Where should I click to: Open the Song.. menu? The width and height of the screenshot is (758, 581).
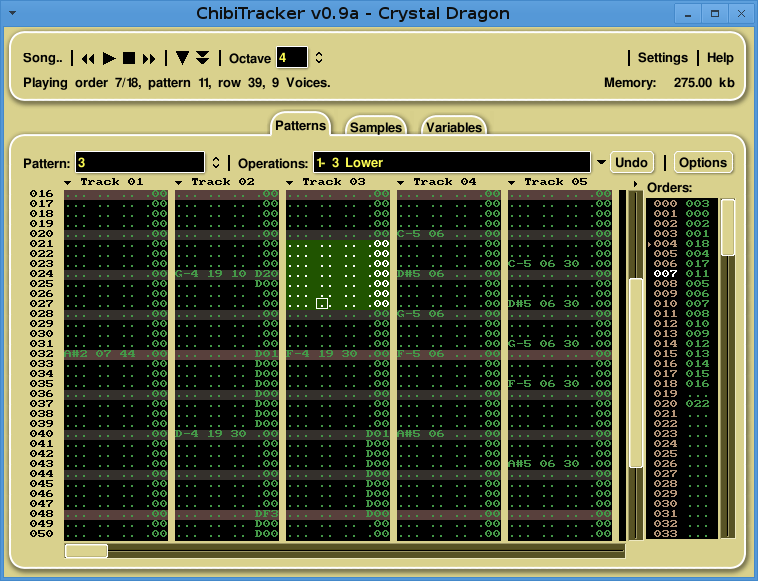[42, 58]
